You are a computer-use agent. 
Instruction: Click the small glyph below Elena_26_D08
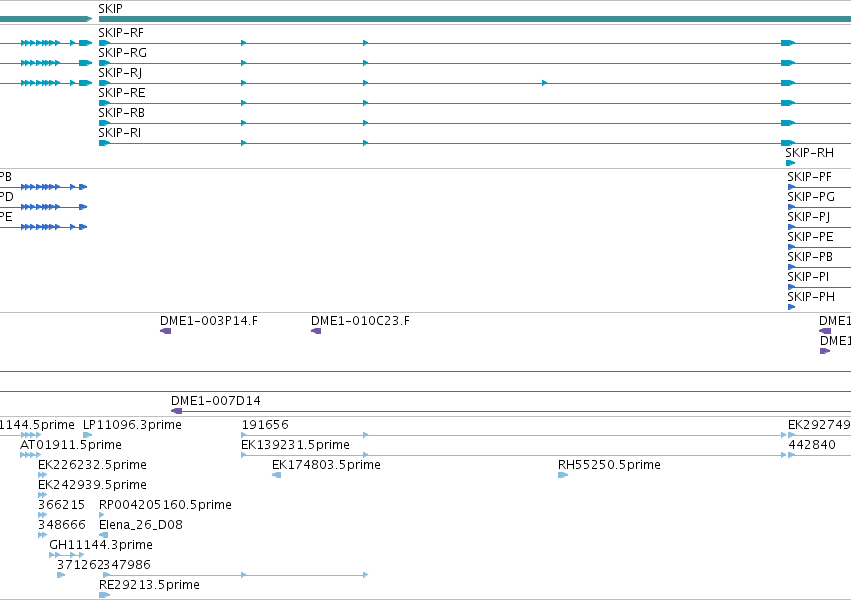pos(103,535)
